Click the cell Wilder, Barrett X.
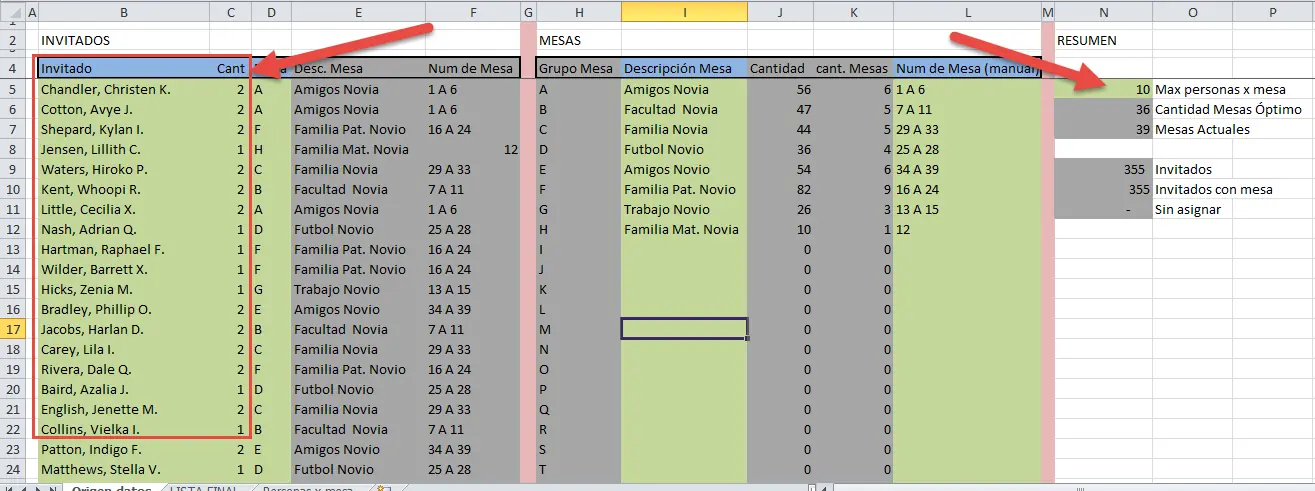This screenshot has height=491, width=1315. tap(124, 269)
